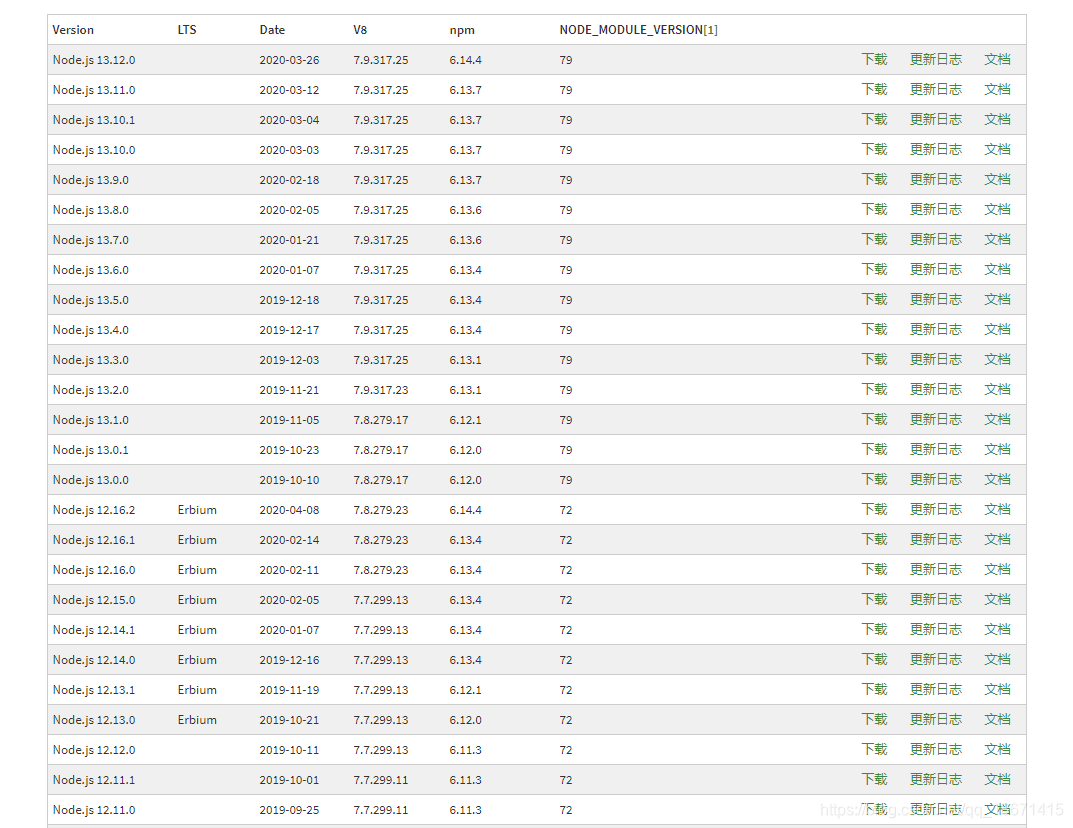Screen dimensions: 1073x828
Task: View changelog for Node.js 12.16.1
Action: (935, 540)
